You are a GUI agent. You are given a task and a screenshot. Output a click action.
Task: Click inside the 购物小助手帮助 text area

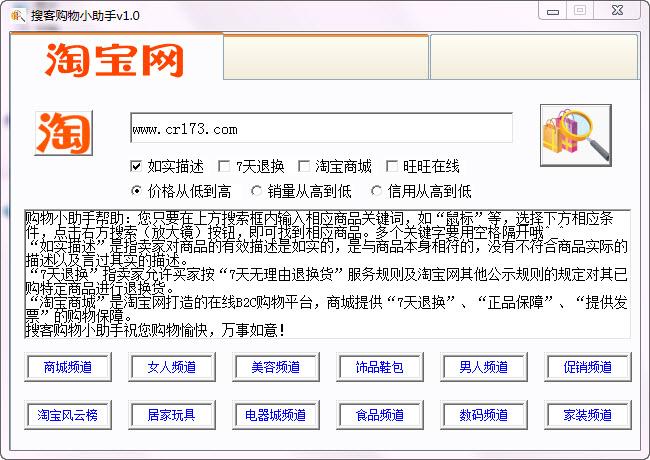coord(327,274)
